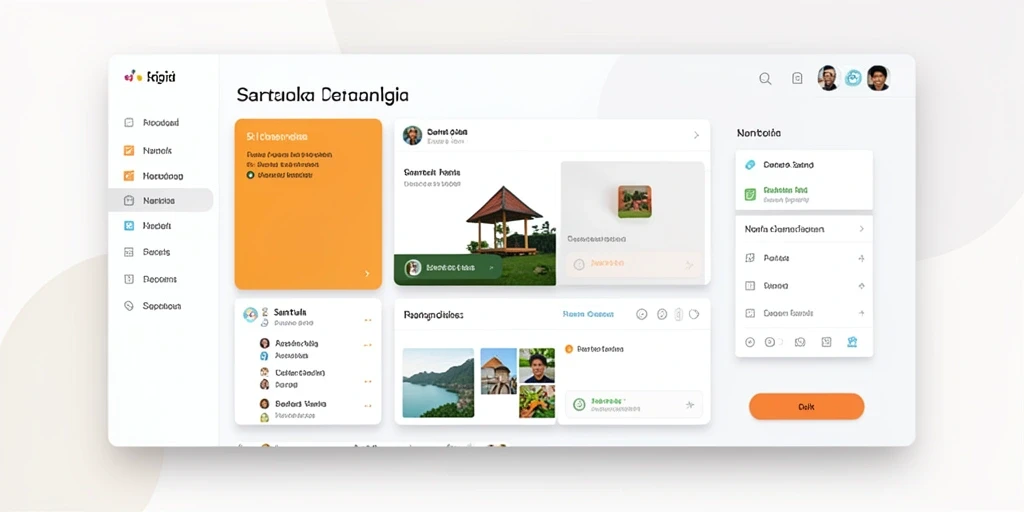The height and width of the screenshot is (512, 1024).
Task: Click circle icon in the peach message field
Action: (x=578, y=264)
